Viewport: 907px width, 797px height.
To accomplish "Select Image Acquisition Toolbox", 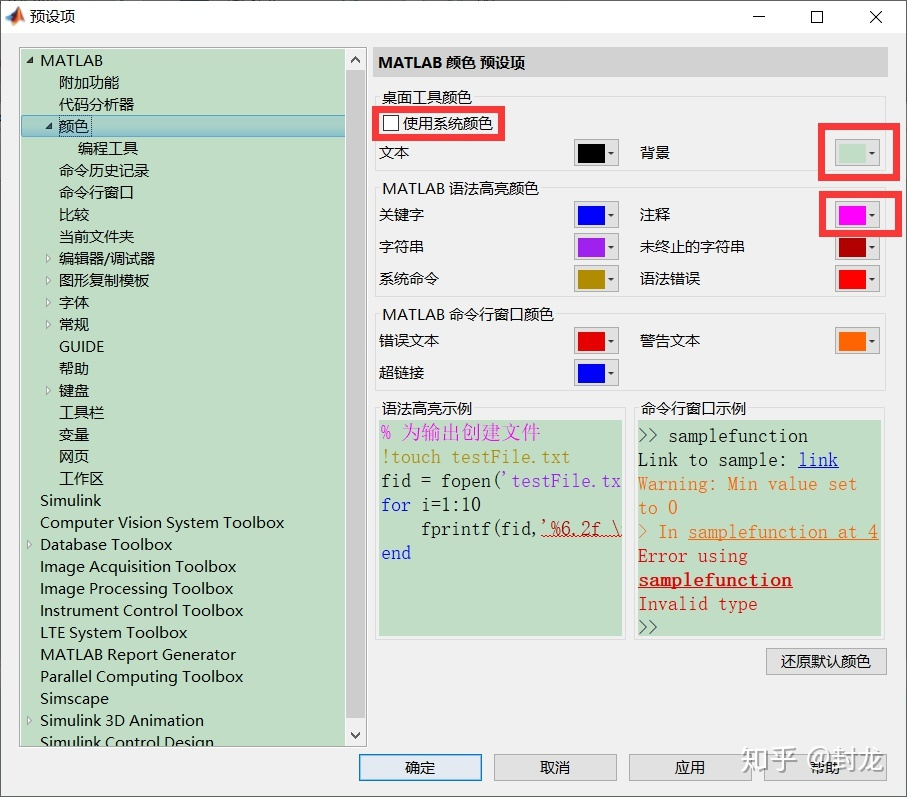I will click(138, 566).
